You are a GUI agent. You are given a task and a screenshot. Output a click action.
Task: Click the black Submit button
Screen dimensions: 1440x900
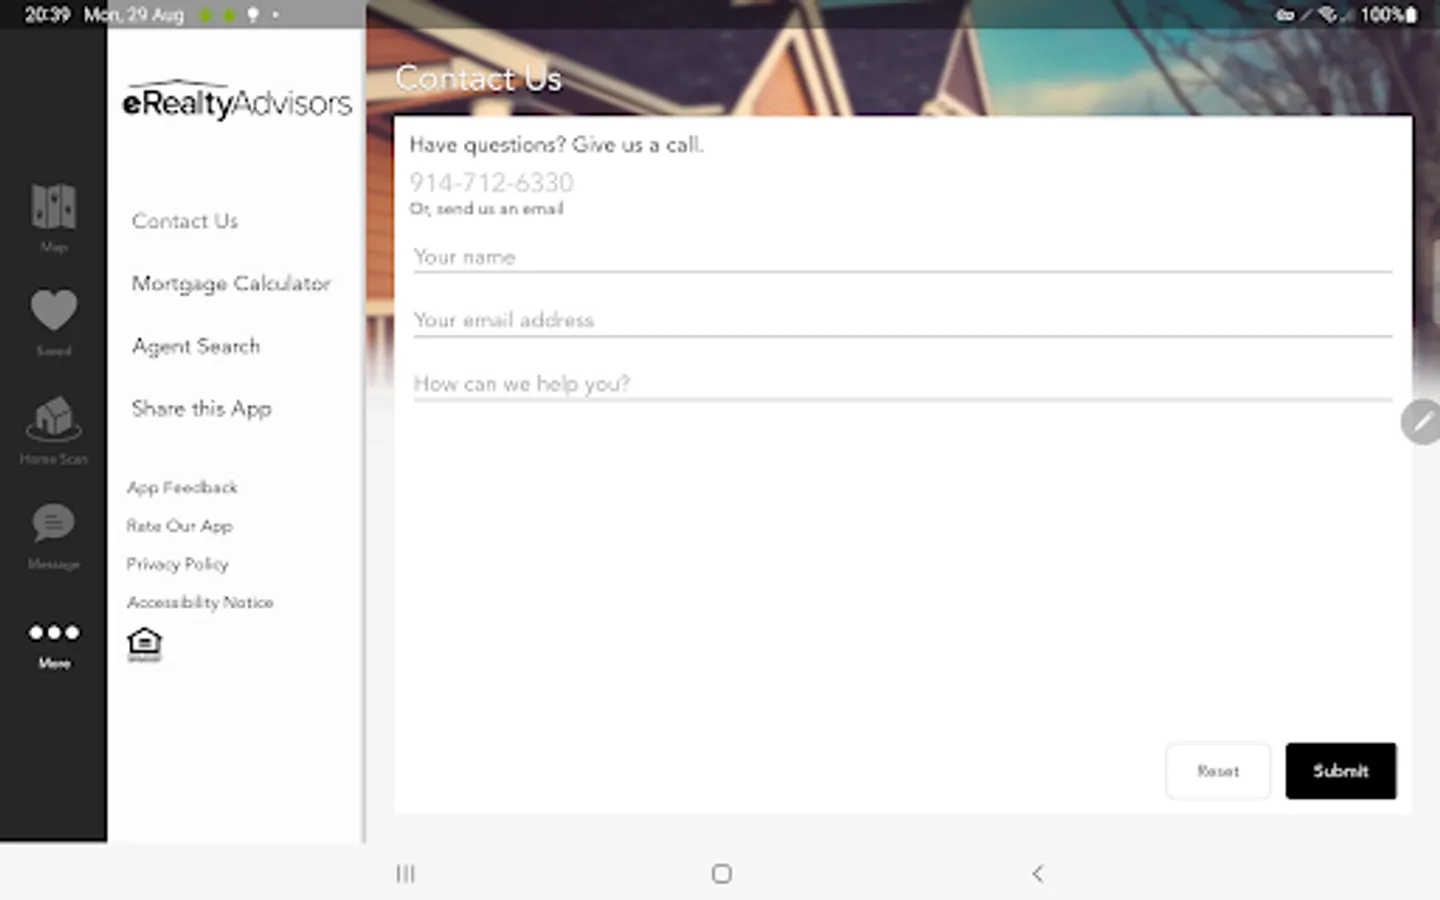(1341, 771)
